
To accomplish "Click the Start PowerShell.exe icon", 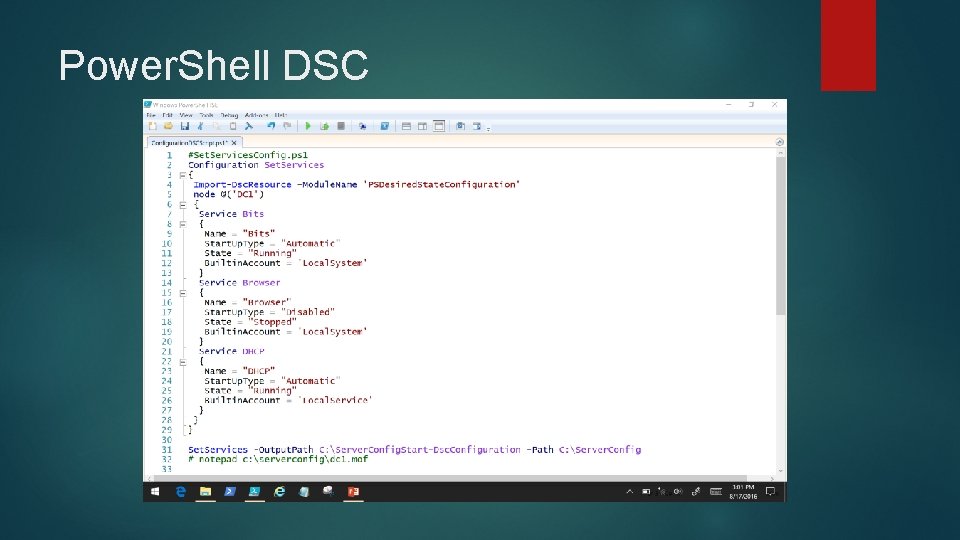I will coord(384,126).
